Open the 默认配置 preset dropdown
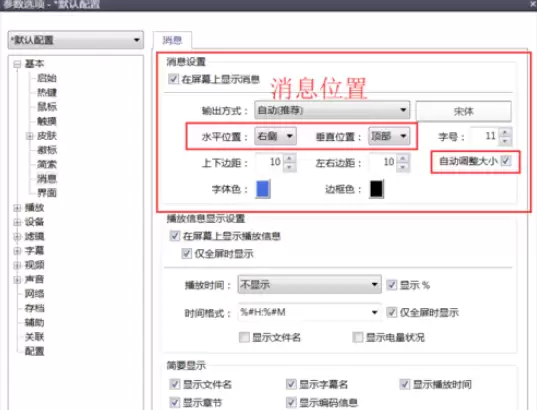 click(76, 40)
